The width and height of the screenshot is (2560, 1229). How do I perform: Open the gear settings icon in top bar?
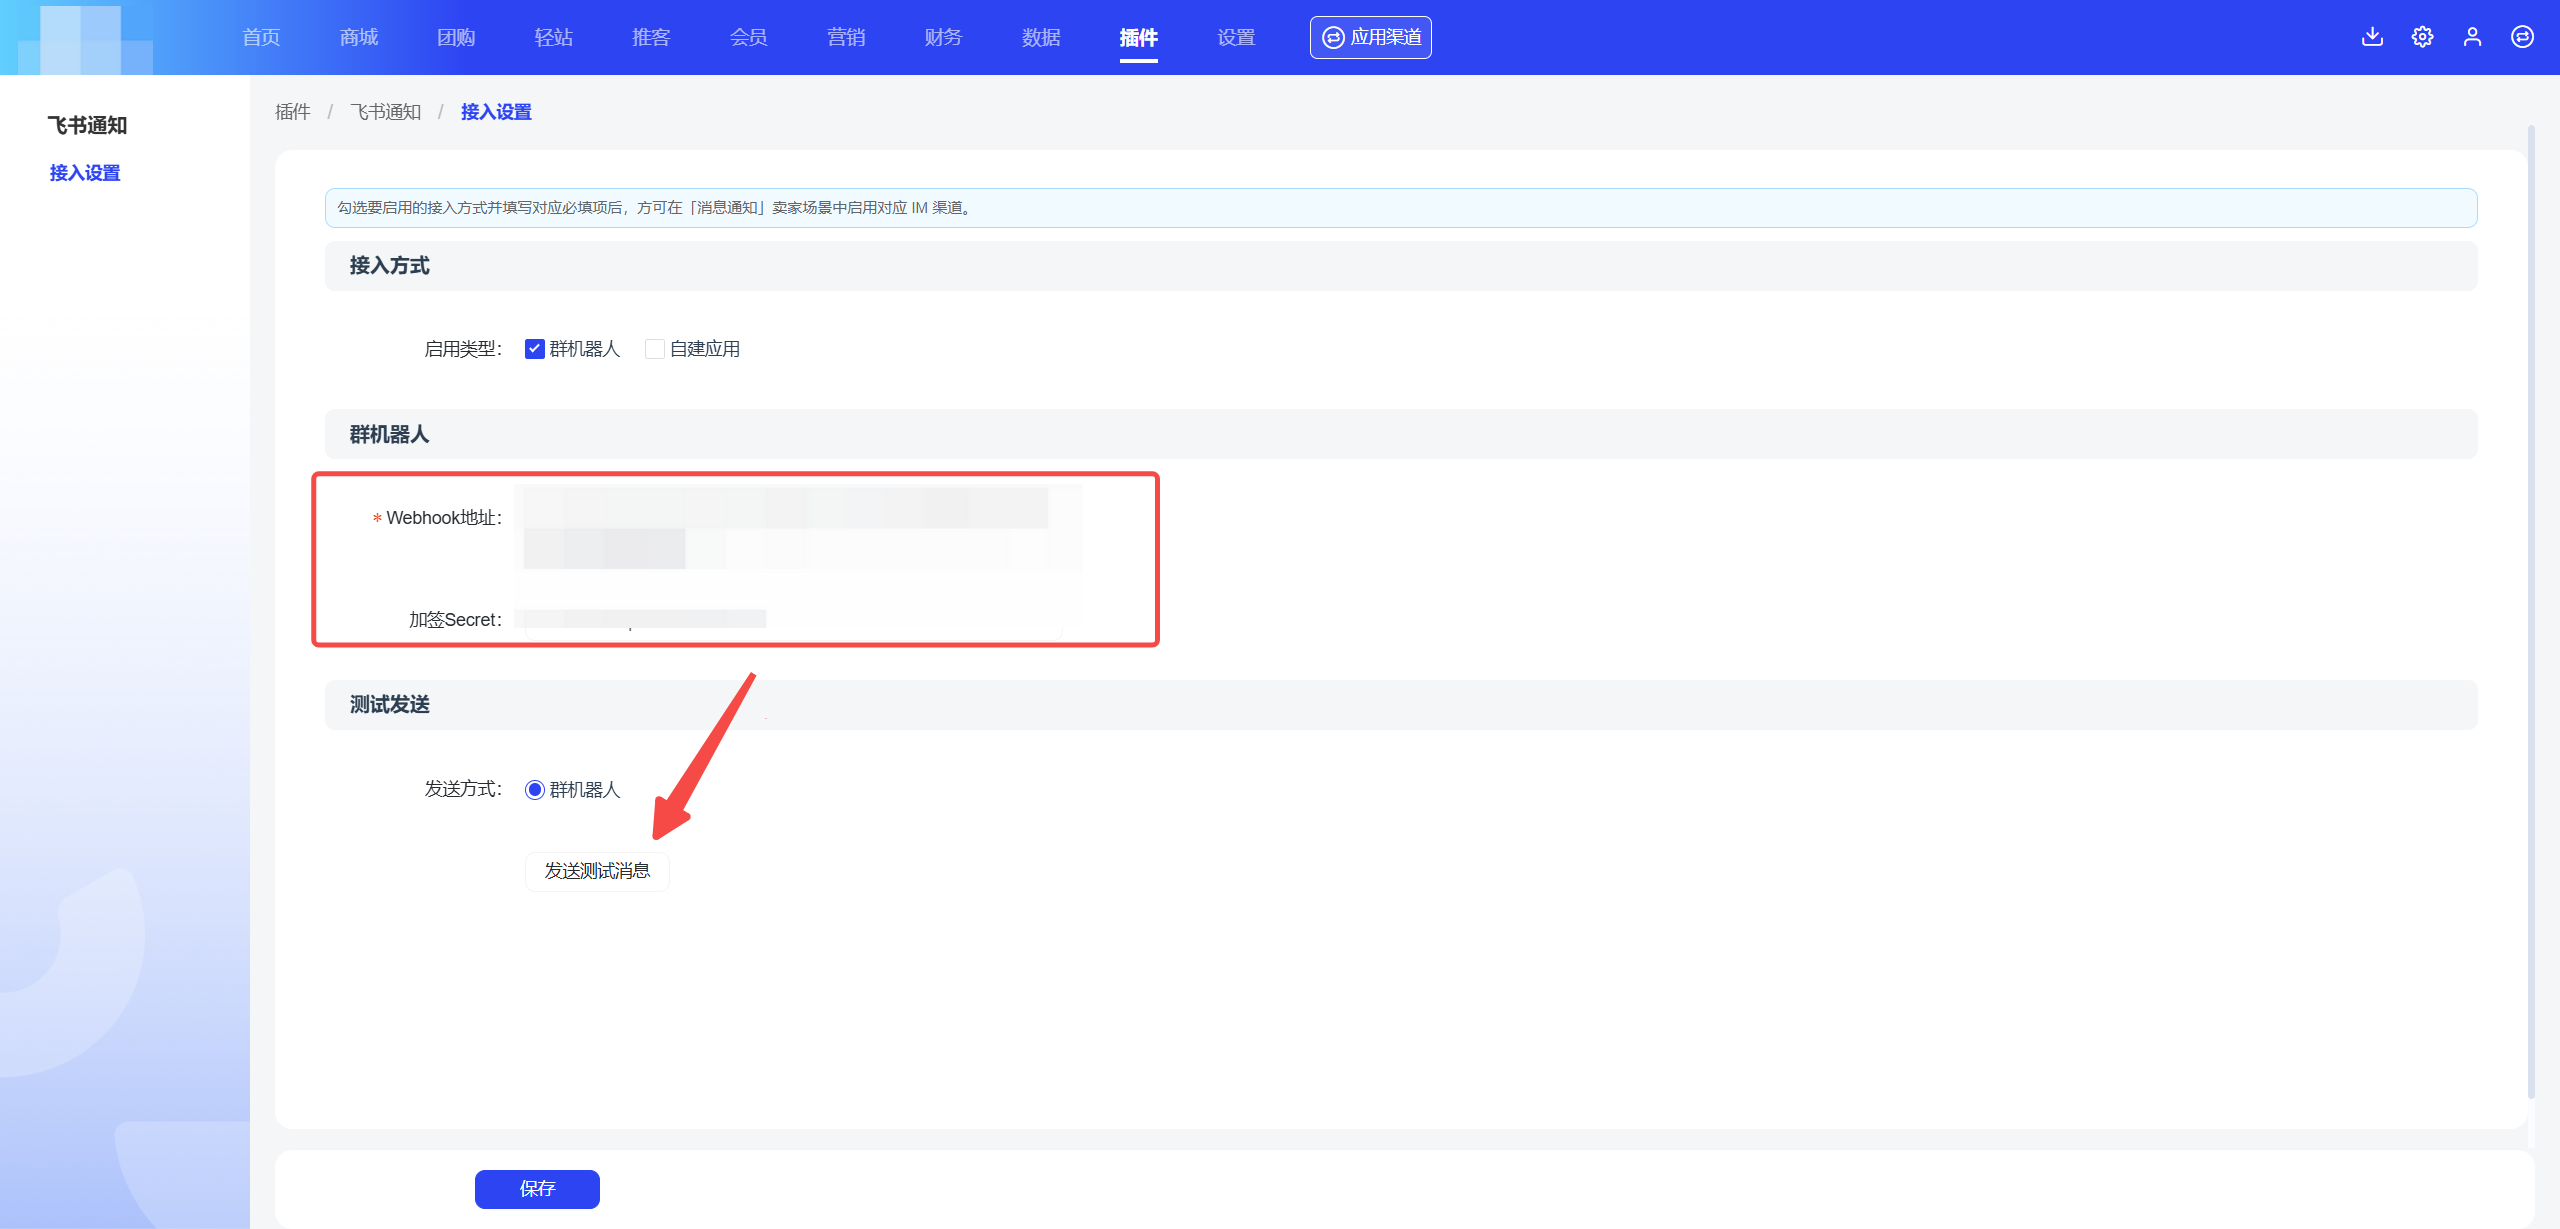(2422, 37)
